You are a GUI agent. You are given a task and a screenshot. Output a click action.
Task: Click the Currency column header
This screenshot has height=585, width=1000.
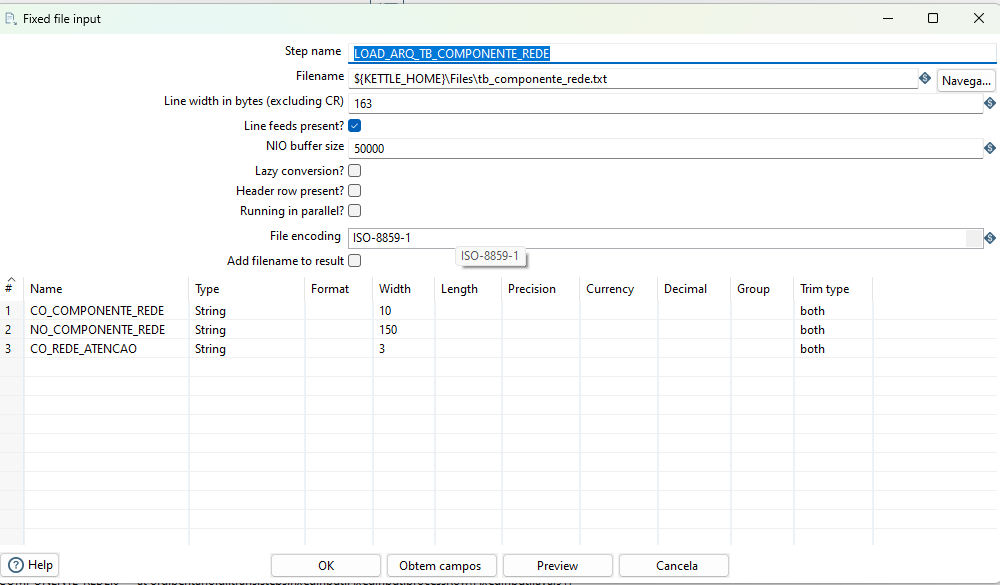(x=618, y=289)
